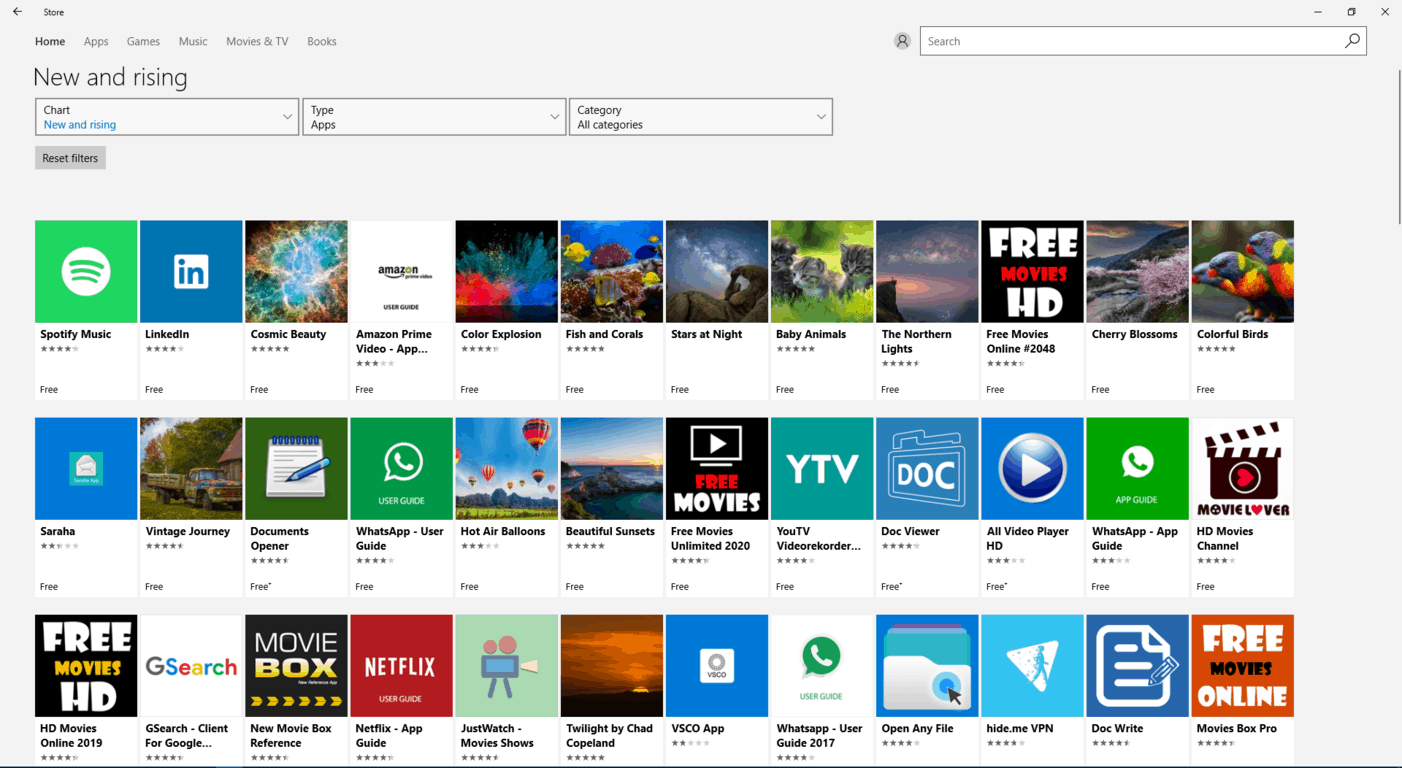The width and height of the screenshot is (1402, 768).
Task: Open HD Movies Online 2019 app
Action: [x=86, y=690]
